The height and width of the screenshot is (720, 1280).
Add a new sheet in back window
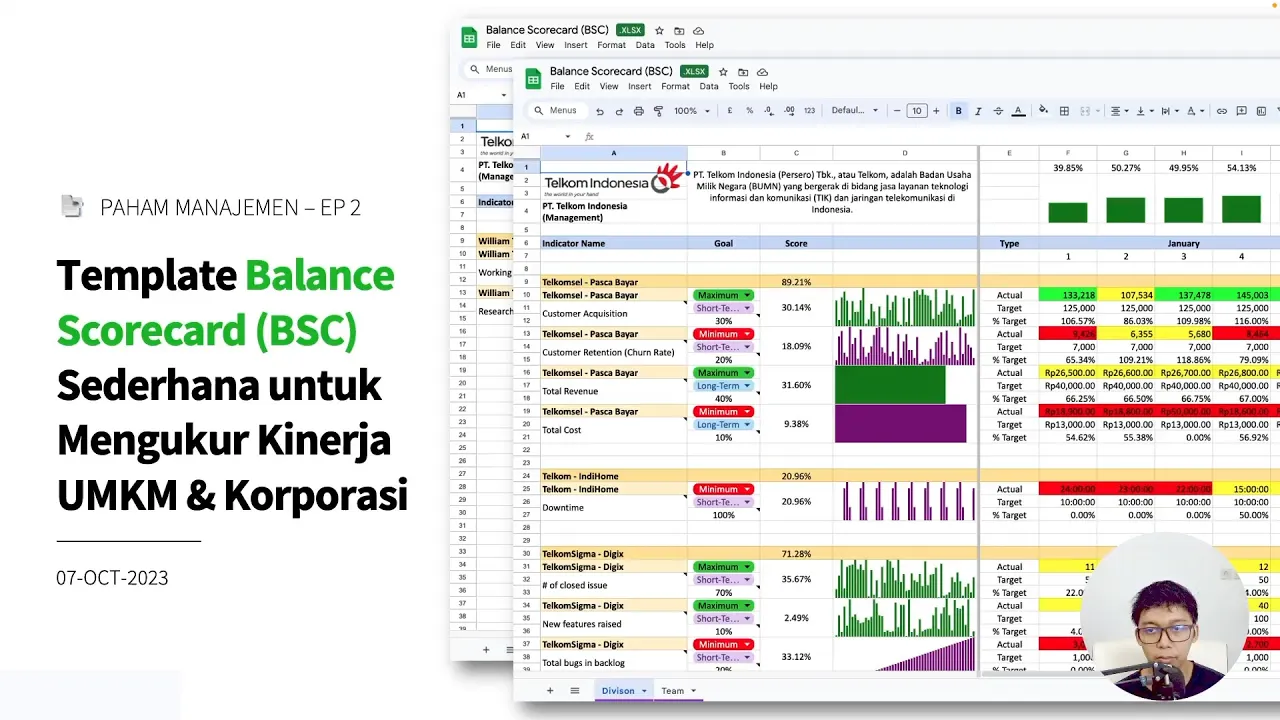pyautogui.click(x=486, y=649)
